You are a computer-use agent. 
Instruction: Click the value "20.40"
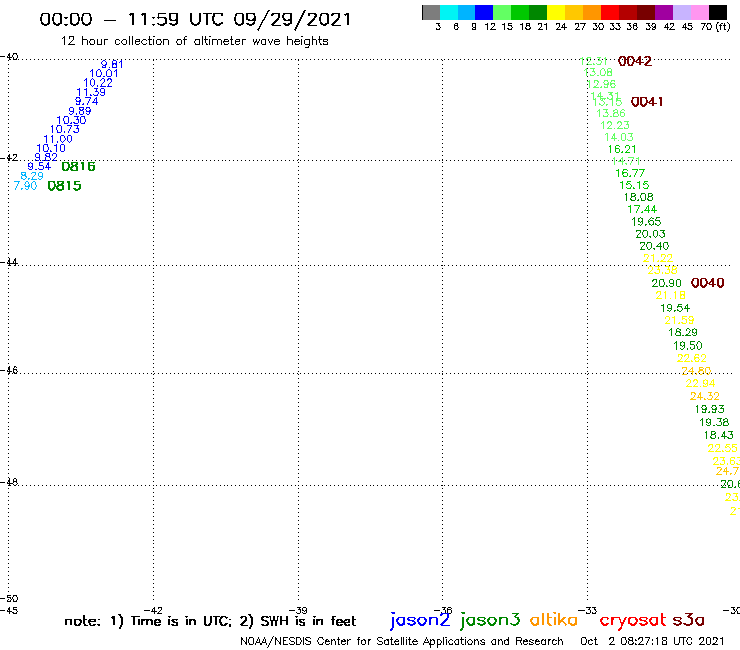point(654,246)
